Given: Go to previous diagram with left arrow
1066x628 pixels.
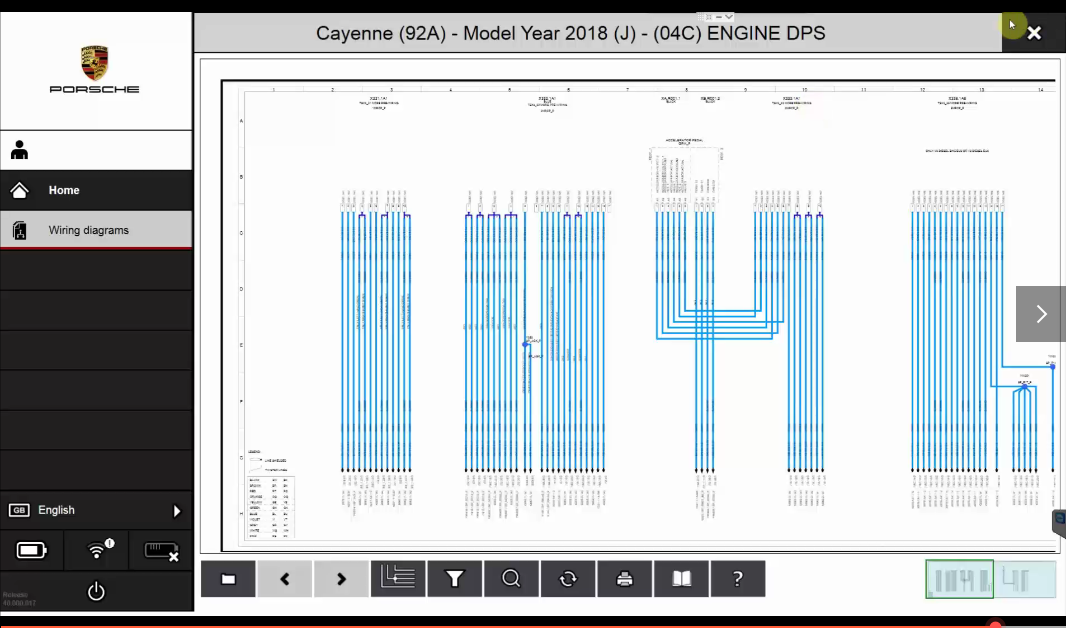Looking at the screenshot, I should coord(285,579).
